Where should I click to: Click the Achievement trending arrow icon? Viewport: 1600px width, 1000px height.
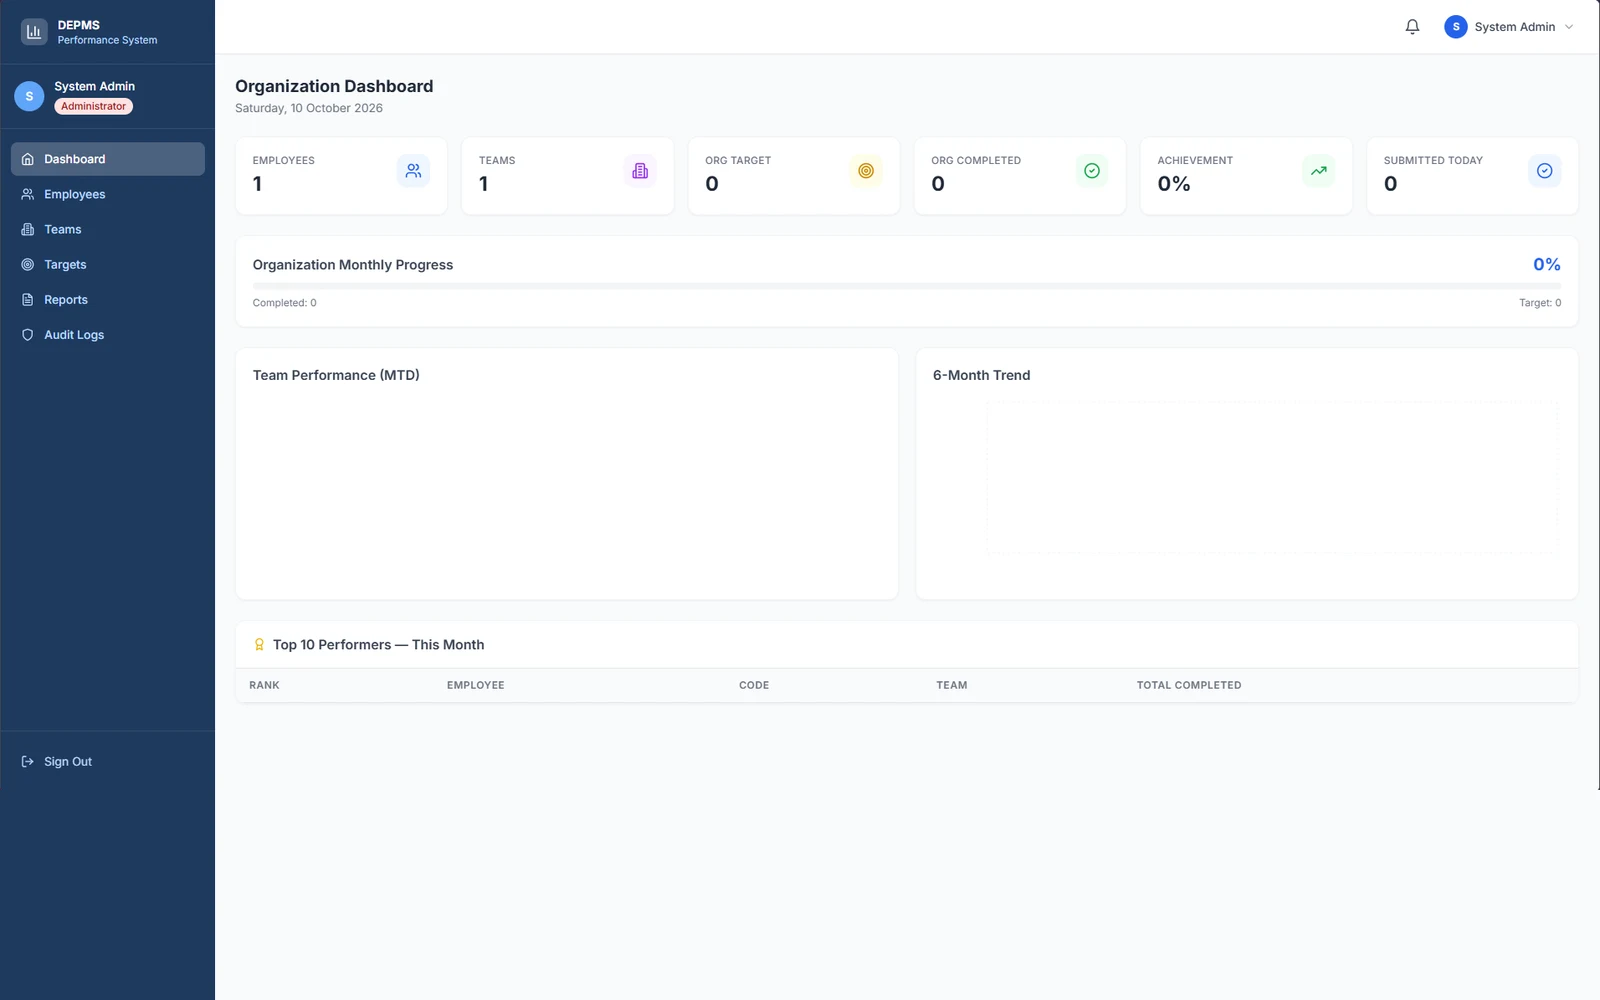[x=1319, y=171]
